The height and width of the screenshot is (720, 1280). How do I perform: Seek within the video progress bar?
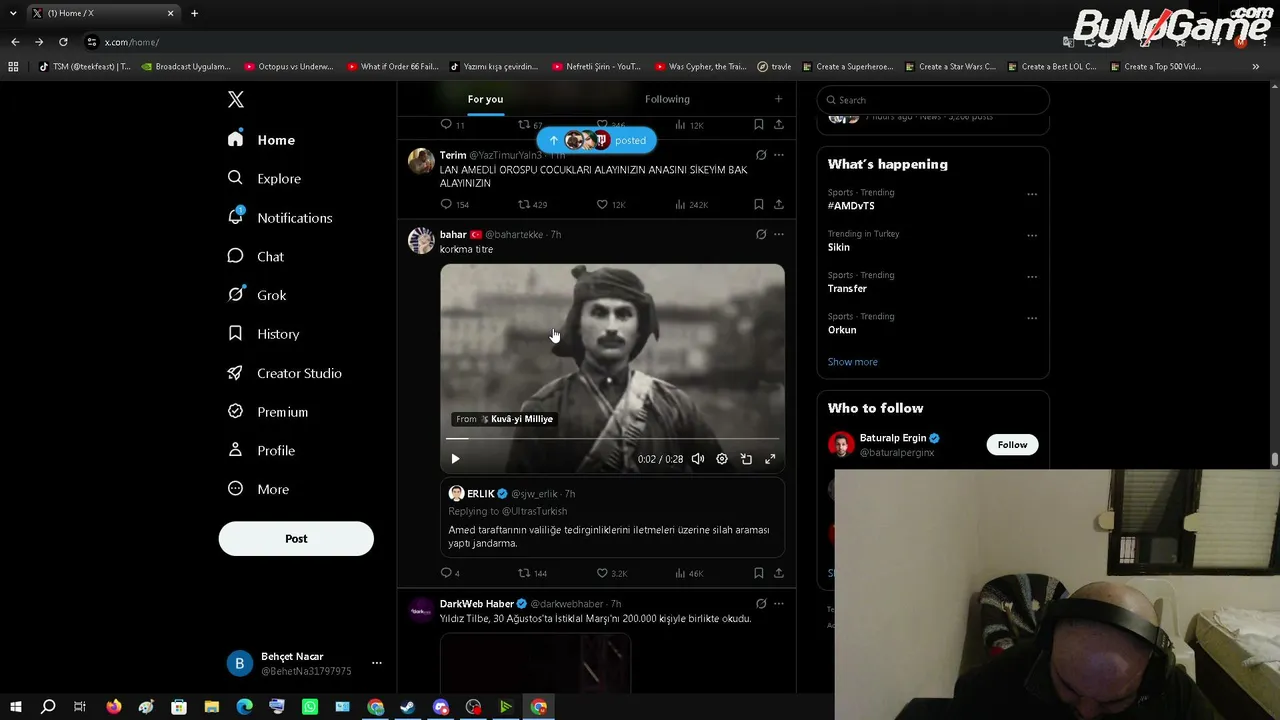612,439
